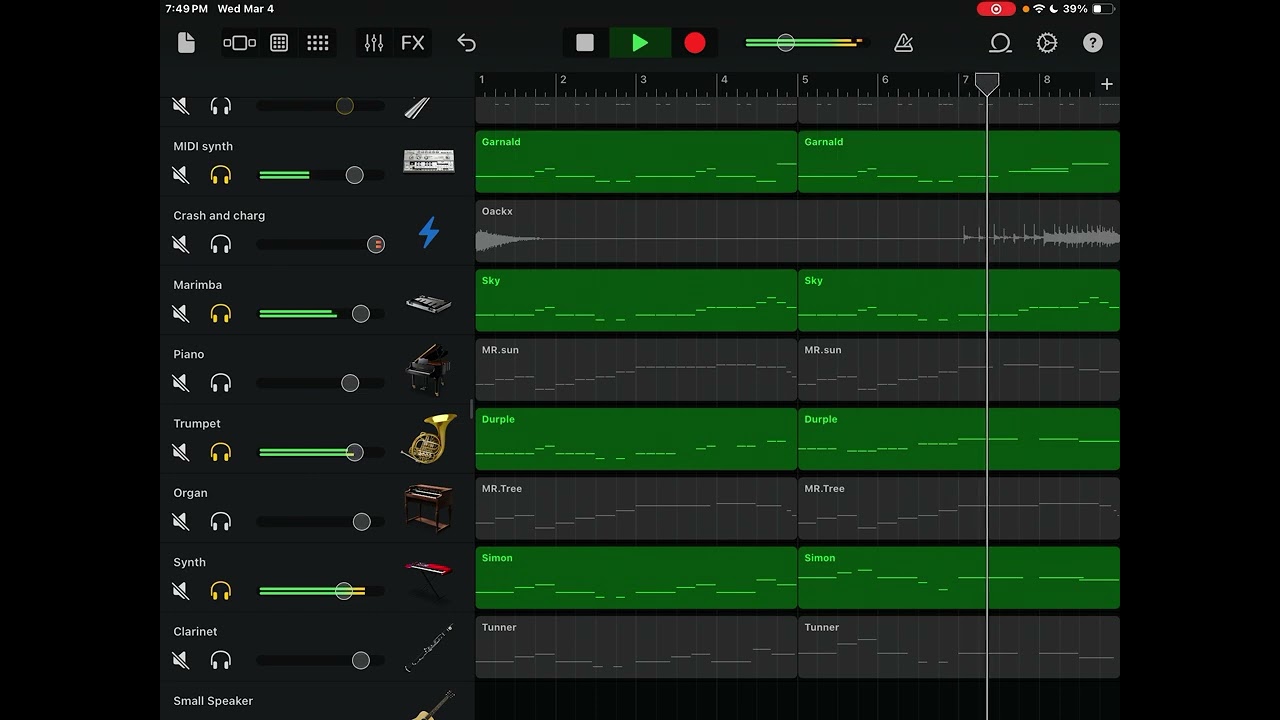Solo the Piano track
The width and height of the screenshot is (1280, 720).
point(221,383)
